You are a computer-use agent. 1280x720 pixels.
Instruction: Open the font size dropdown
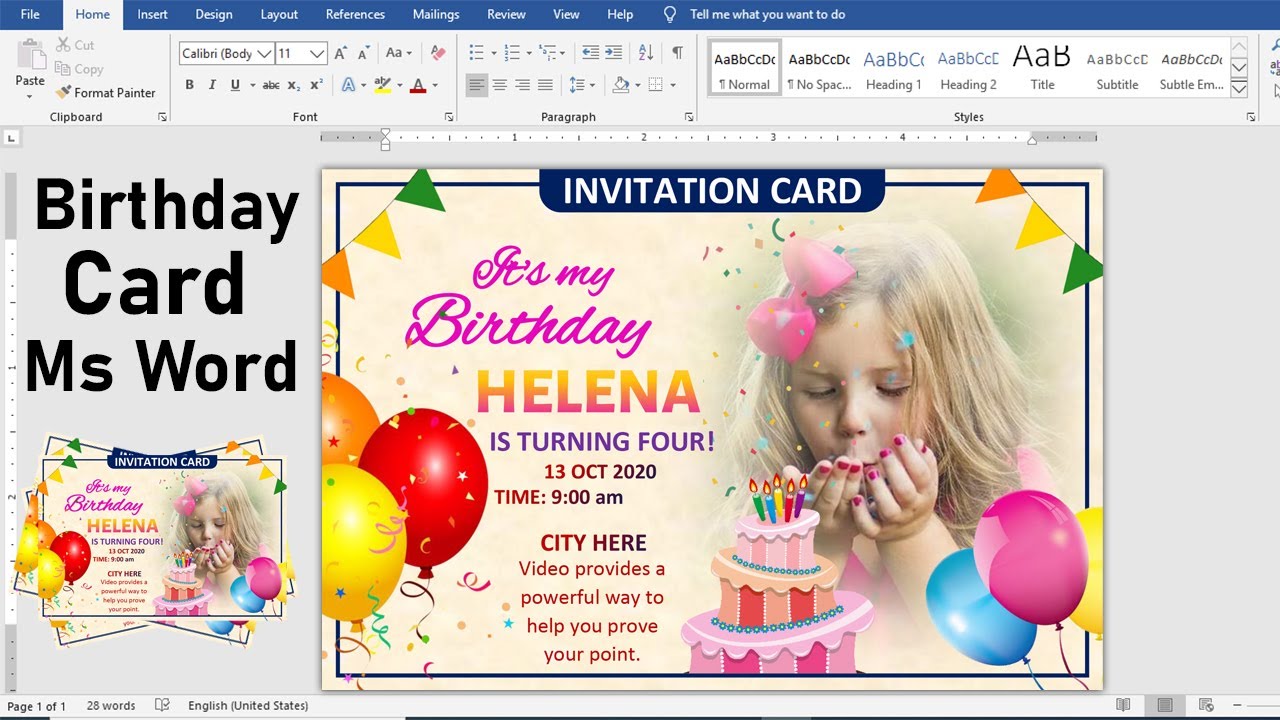coord(318,53)
